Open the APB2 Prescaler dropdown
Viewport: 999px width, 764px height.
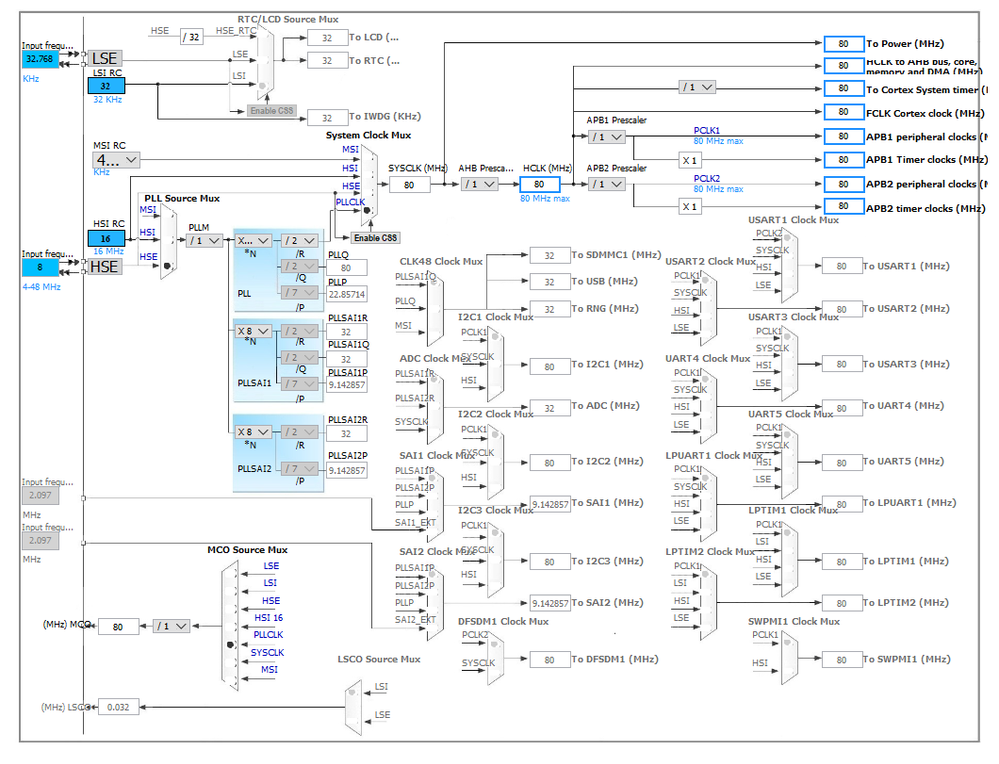(607, 184)
